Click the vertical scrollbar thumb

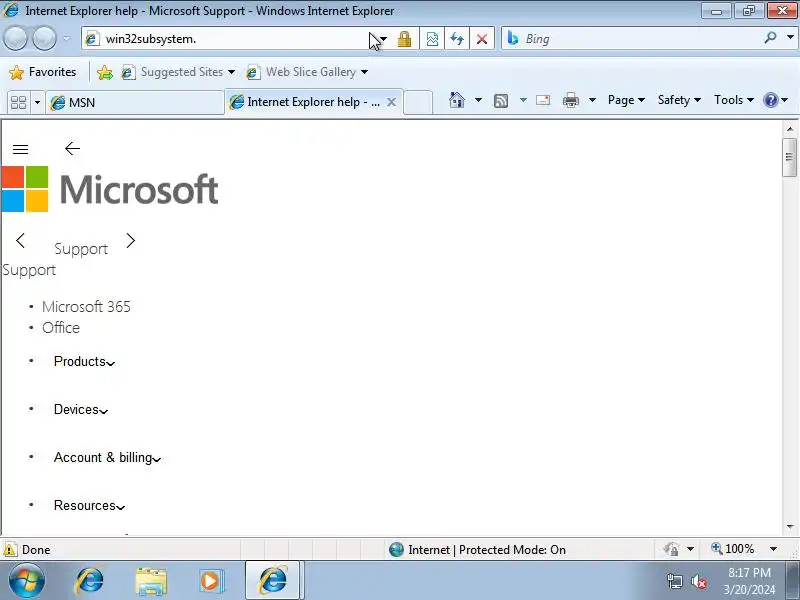tap(790, 157)
